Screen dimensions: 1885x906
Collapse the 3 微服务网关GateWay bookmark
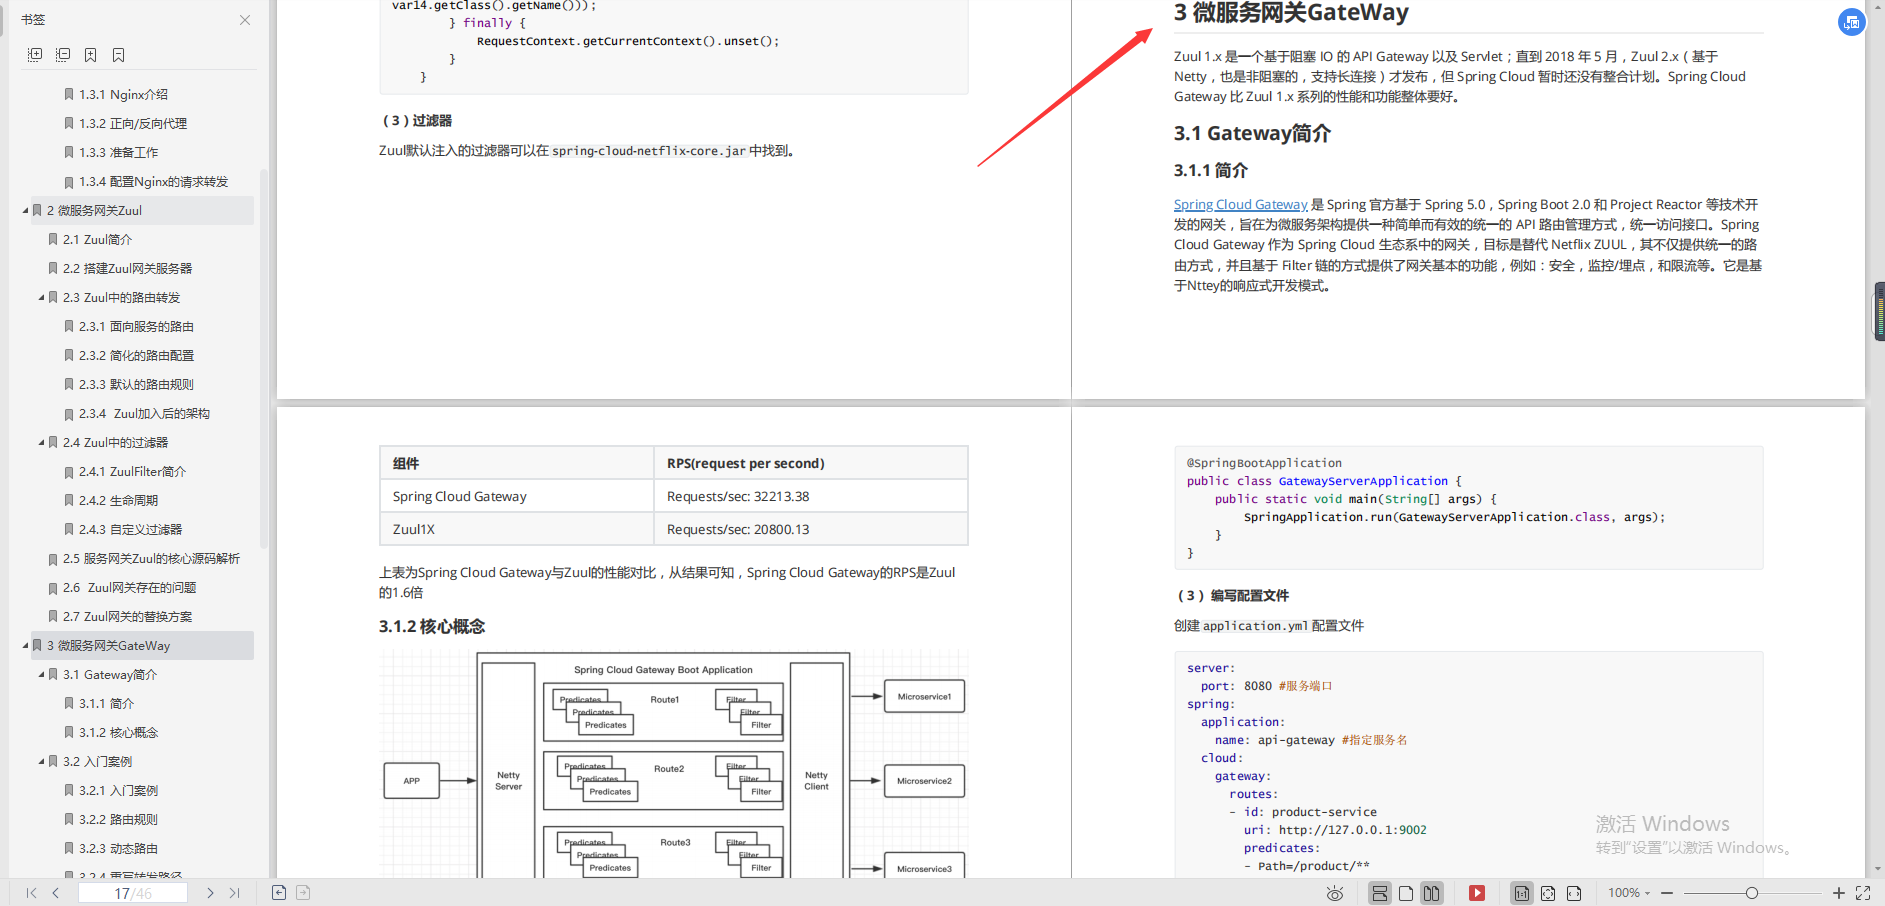tap(25, 645)
